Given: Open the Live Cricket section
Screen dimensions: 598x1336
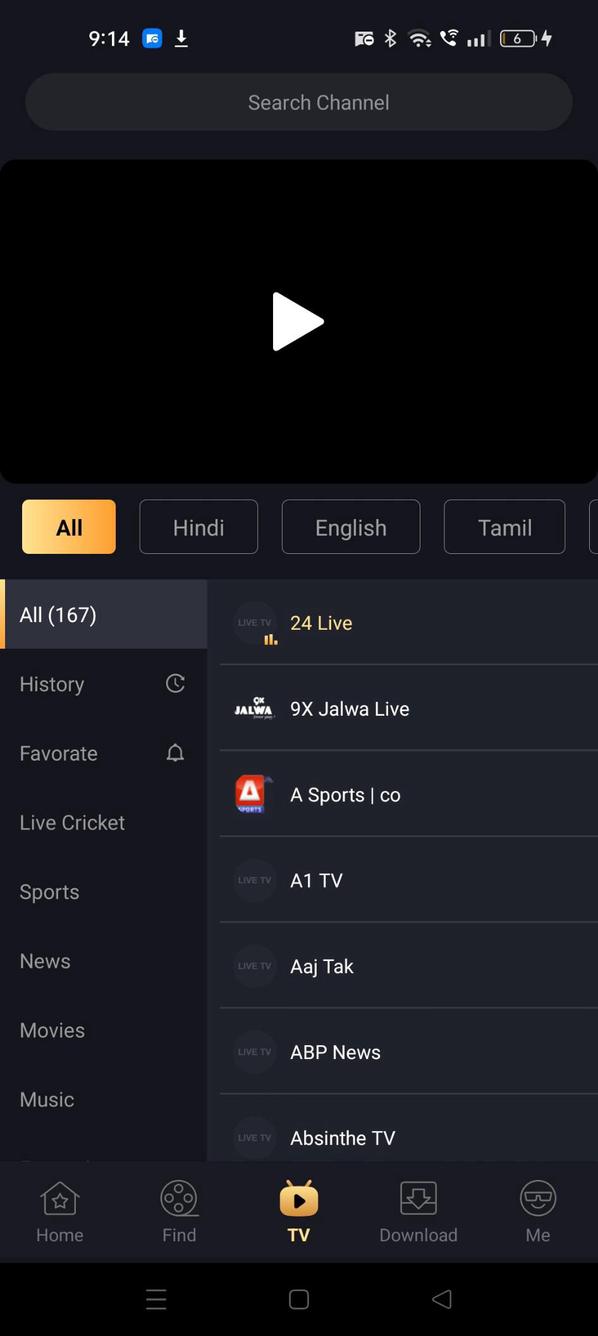Looking at the screenshot, I should [x=72, y=822].
